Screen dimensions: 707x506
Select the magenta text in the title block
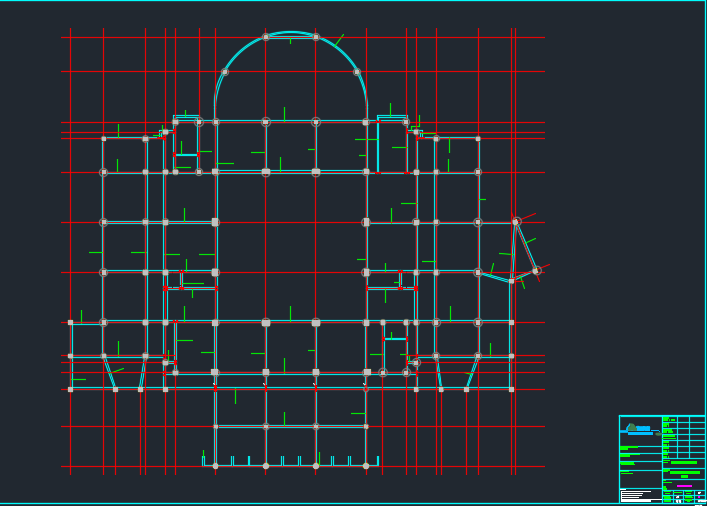pyautogui.click(x=684, y=486)
